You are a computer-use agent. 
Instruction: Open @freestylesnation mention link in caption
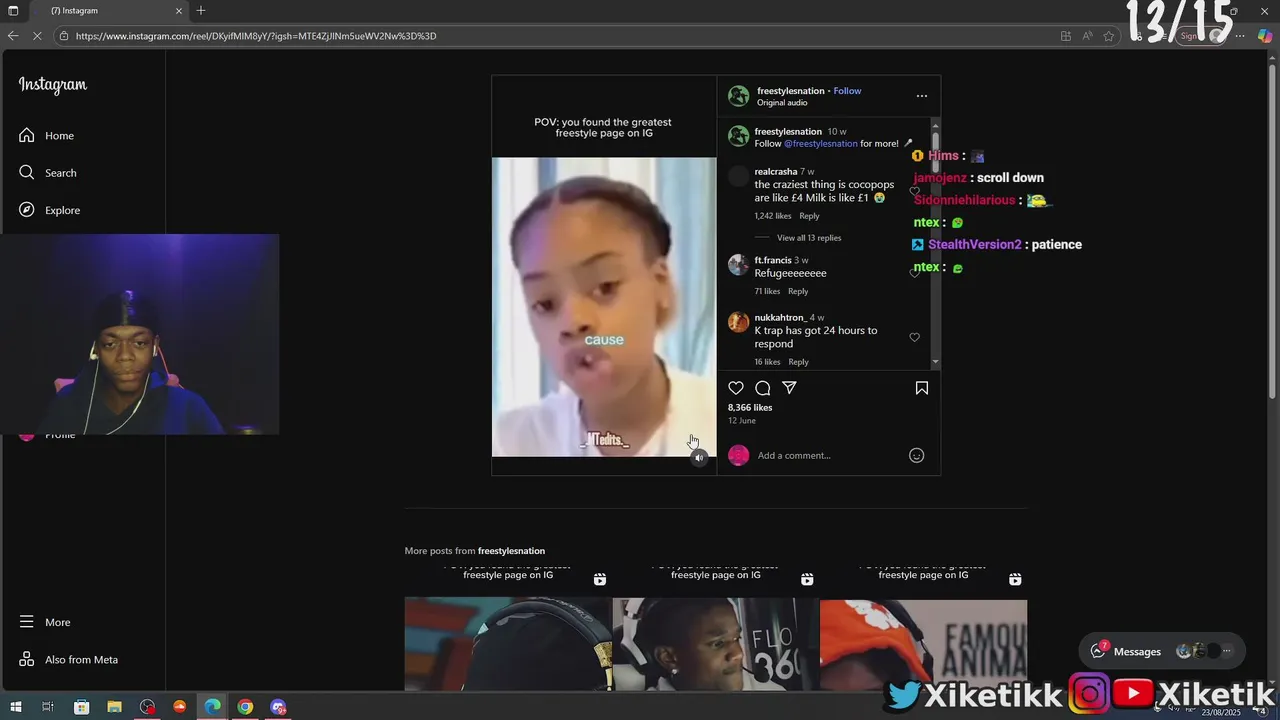tap(820, 144)
